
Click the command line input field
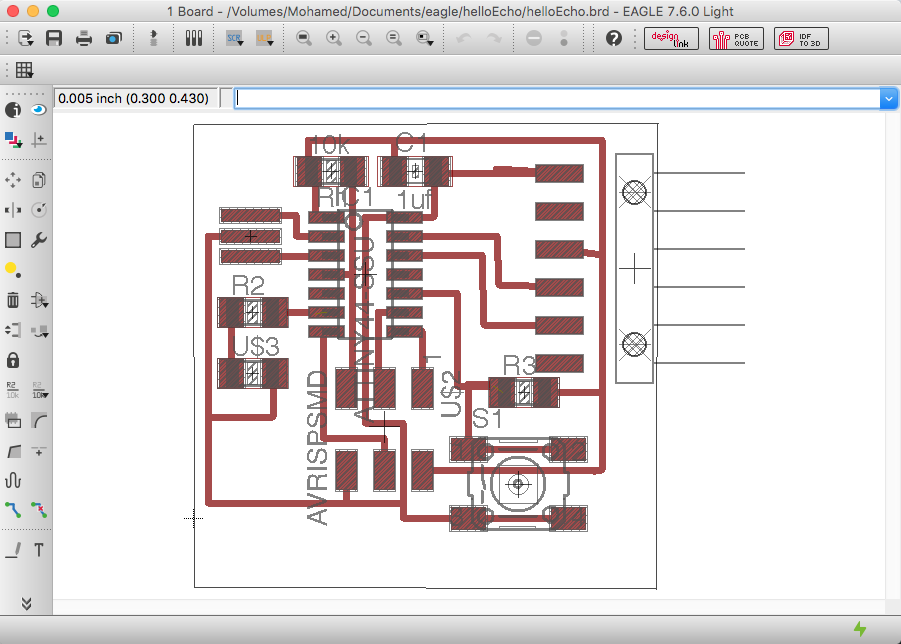(x=557, y=98)
